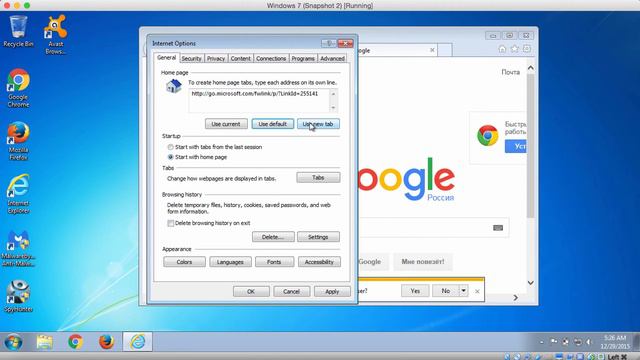640x360 pixels.
Task: Switch to the Advanced tab
Action: tap(332, 58)
